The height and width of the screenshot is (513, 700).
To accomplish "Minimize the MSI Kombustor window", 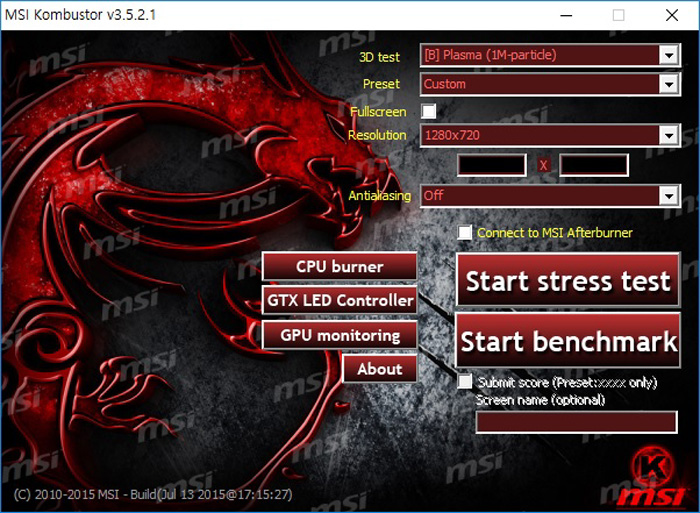I will (566, 15).
